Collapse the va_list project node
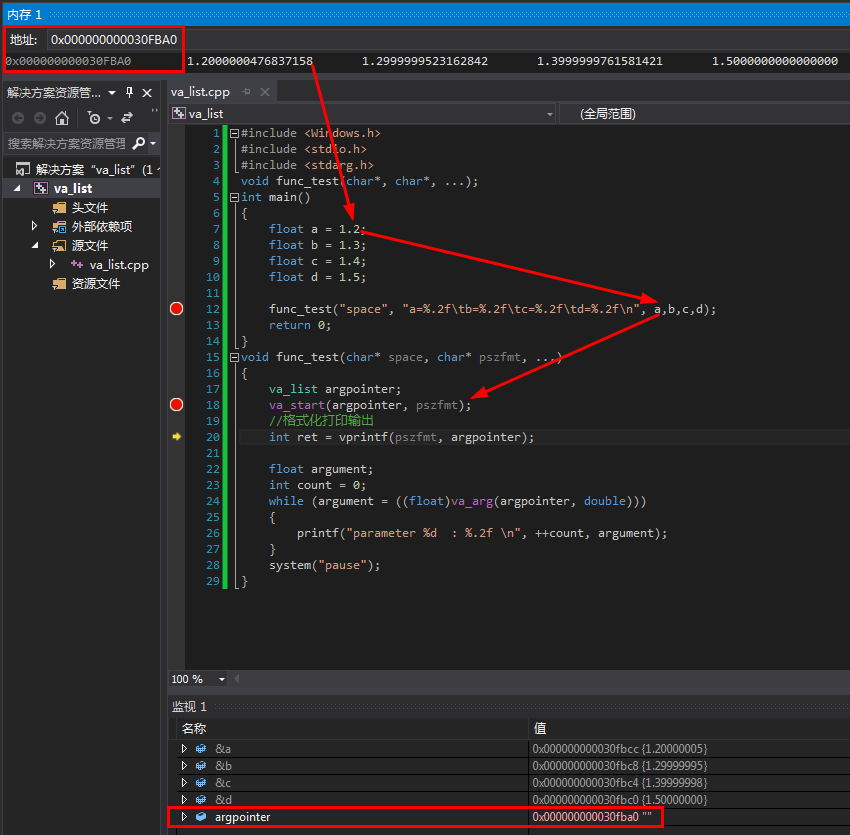This screenshot has height=835, width=850. pos(17,188)
